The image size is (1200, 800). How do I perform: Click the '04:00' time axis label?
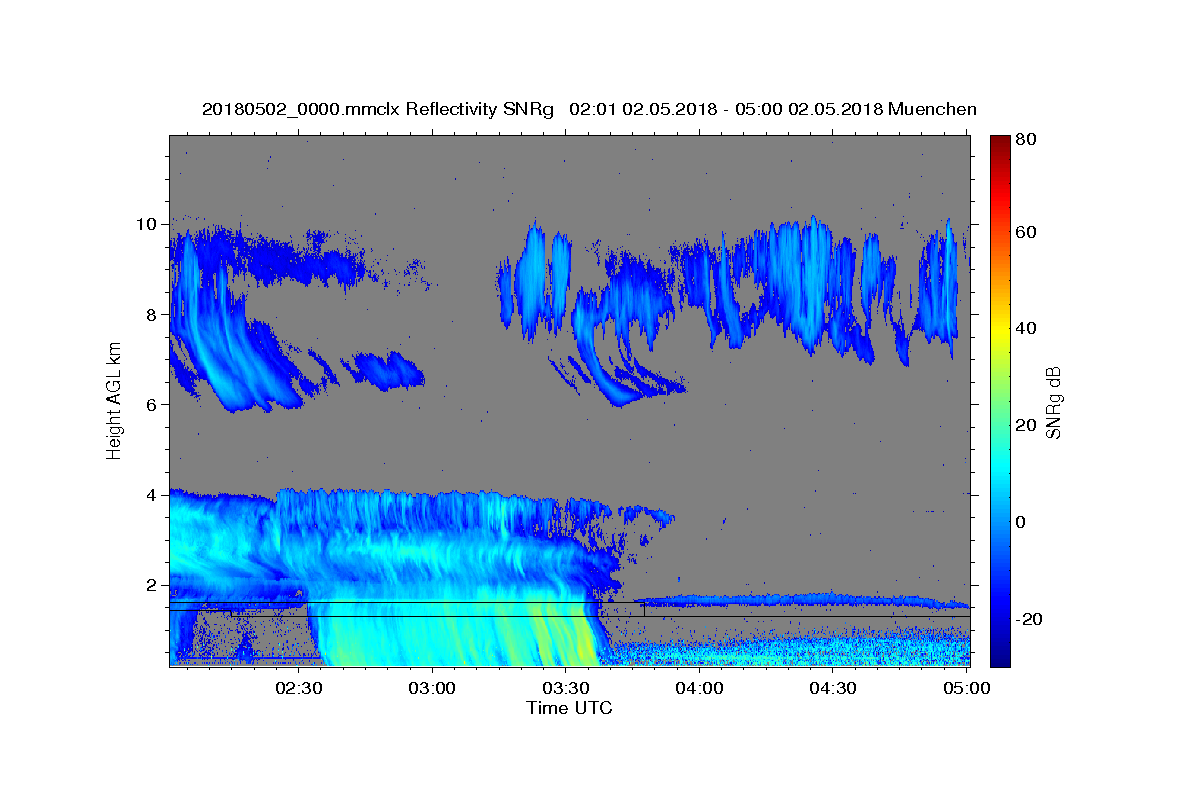(699, 688)
